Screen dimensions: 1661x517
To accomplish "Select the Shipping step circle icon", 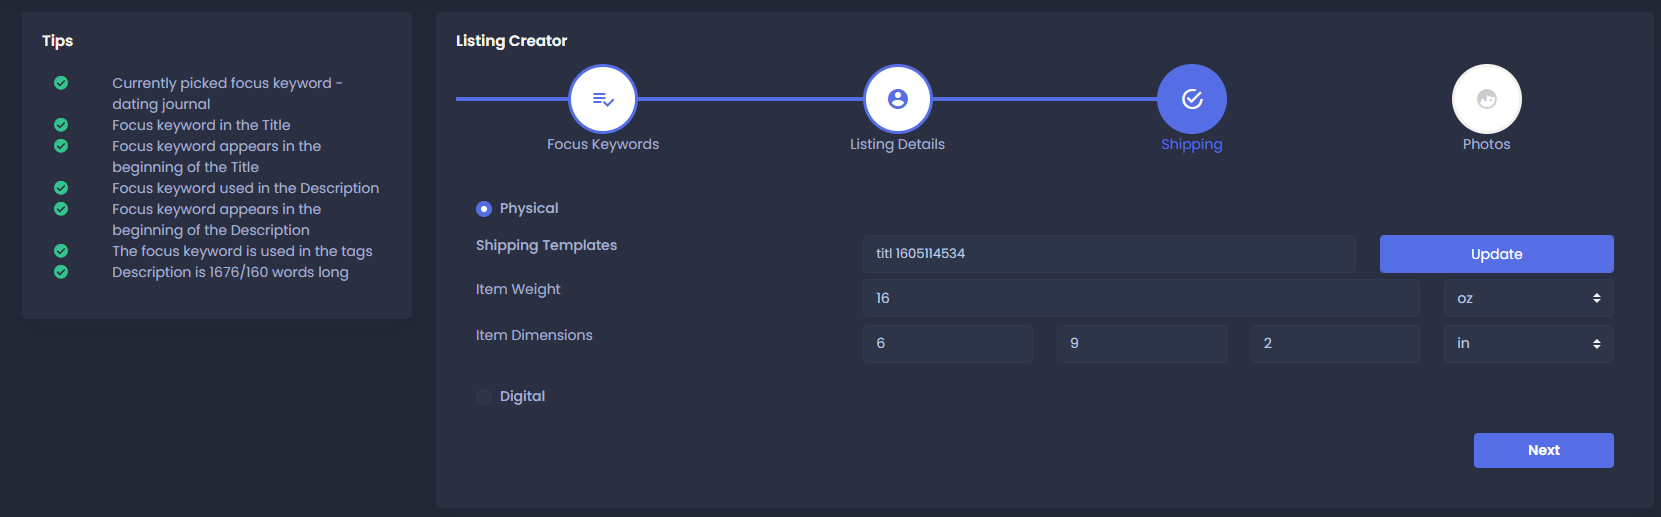I will tap(1192, 99).
